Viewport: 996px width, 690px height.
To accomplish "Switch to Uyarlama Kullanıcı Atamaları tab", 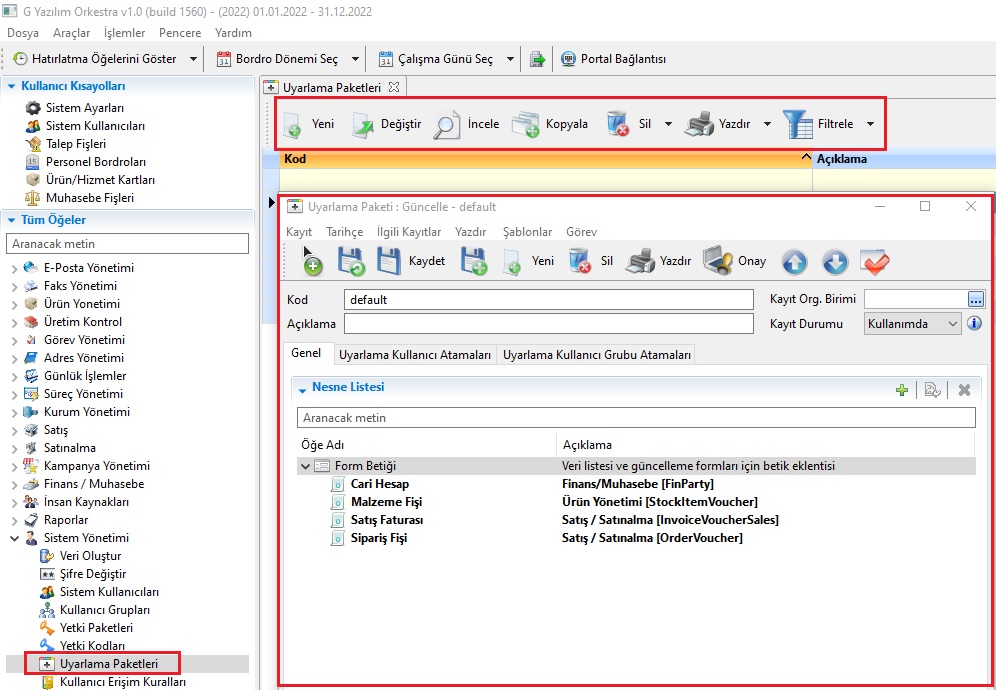I will [414, 354].
